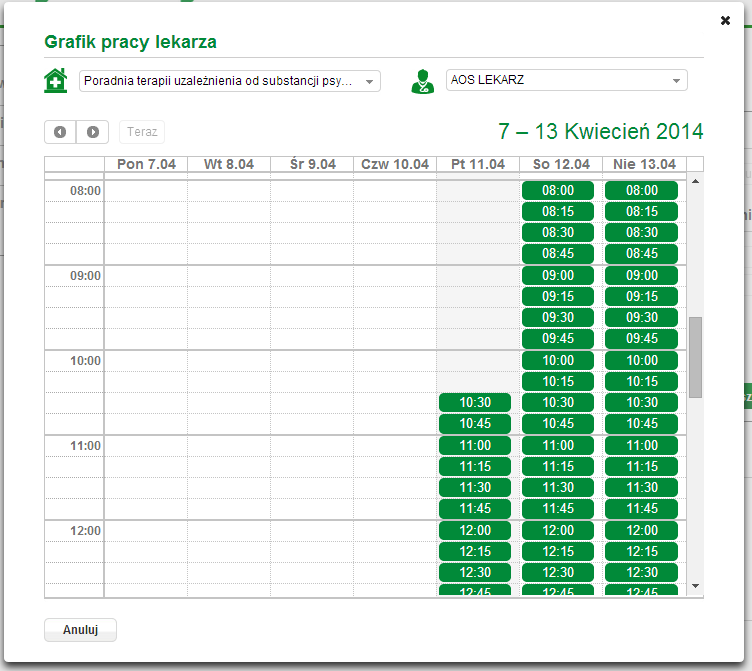Choose the 10:15 slot on Saturday 12.04
The width and height of the screenshot is (752, 671).
tap(558, 382)
